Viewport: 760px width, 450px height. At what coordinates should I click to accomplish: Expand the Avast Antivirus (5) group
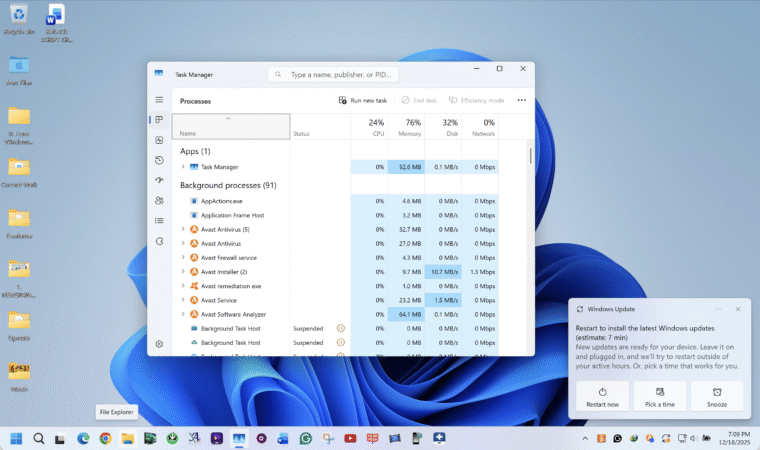[183, 229]
